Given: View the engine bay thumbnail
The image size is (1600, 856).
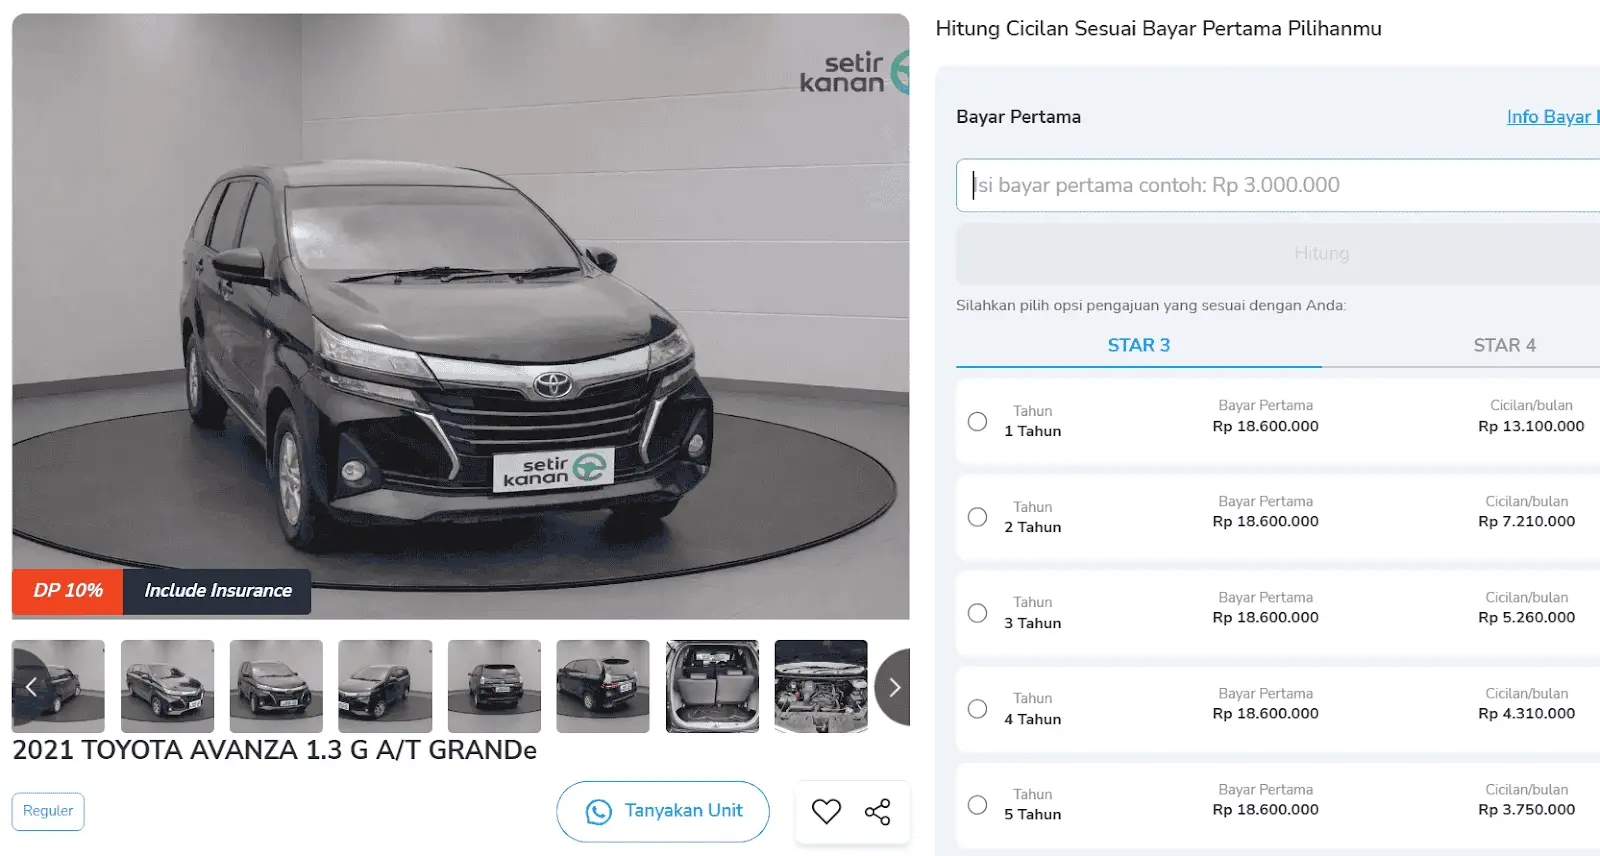Looking at the screenshot, I should [821, 686].
